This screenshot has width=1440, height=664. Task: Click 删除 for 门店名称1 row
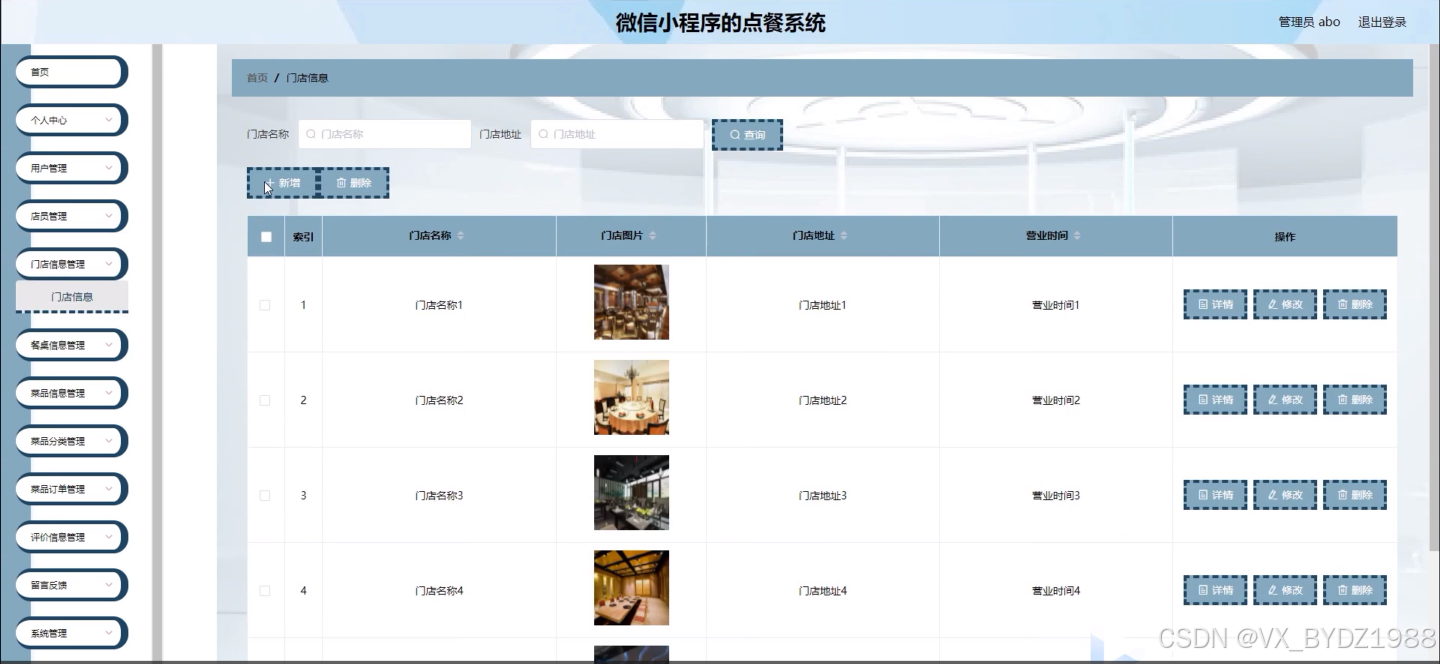(1355, 305)
